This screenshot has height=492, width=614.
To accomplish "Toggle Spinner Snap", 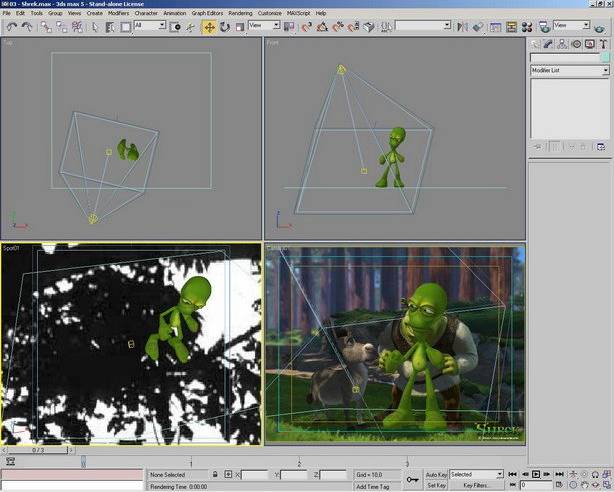I will pos(353,27).
